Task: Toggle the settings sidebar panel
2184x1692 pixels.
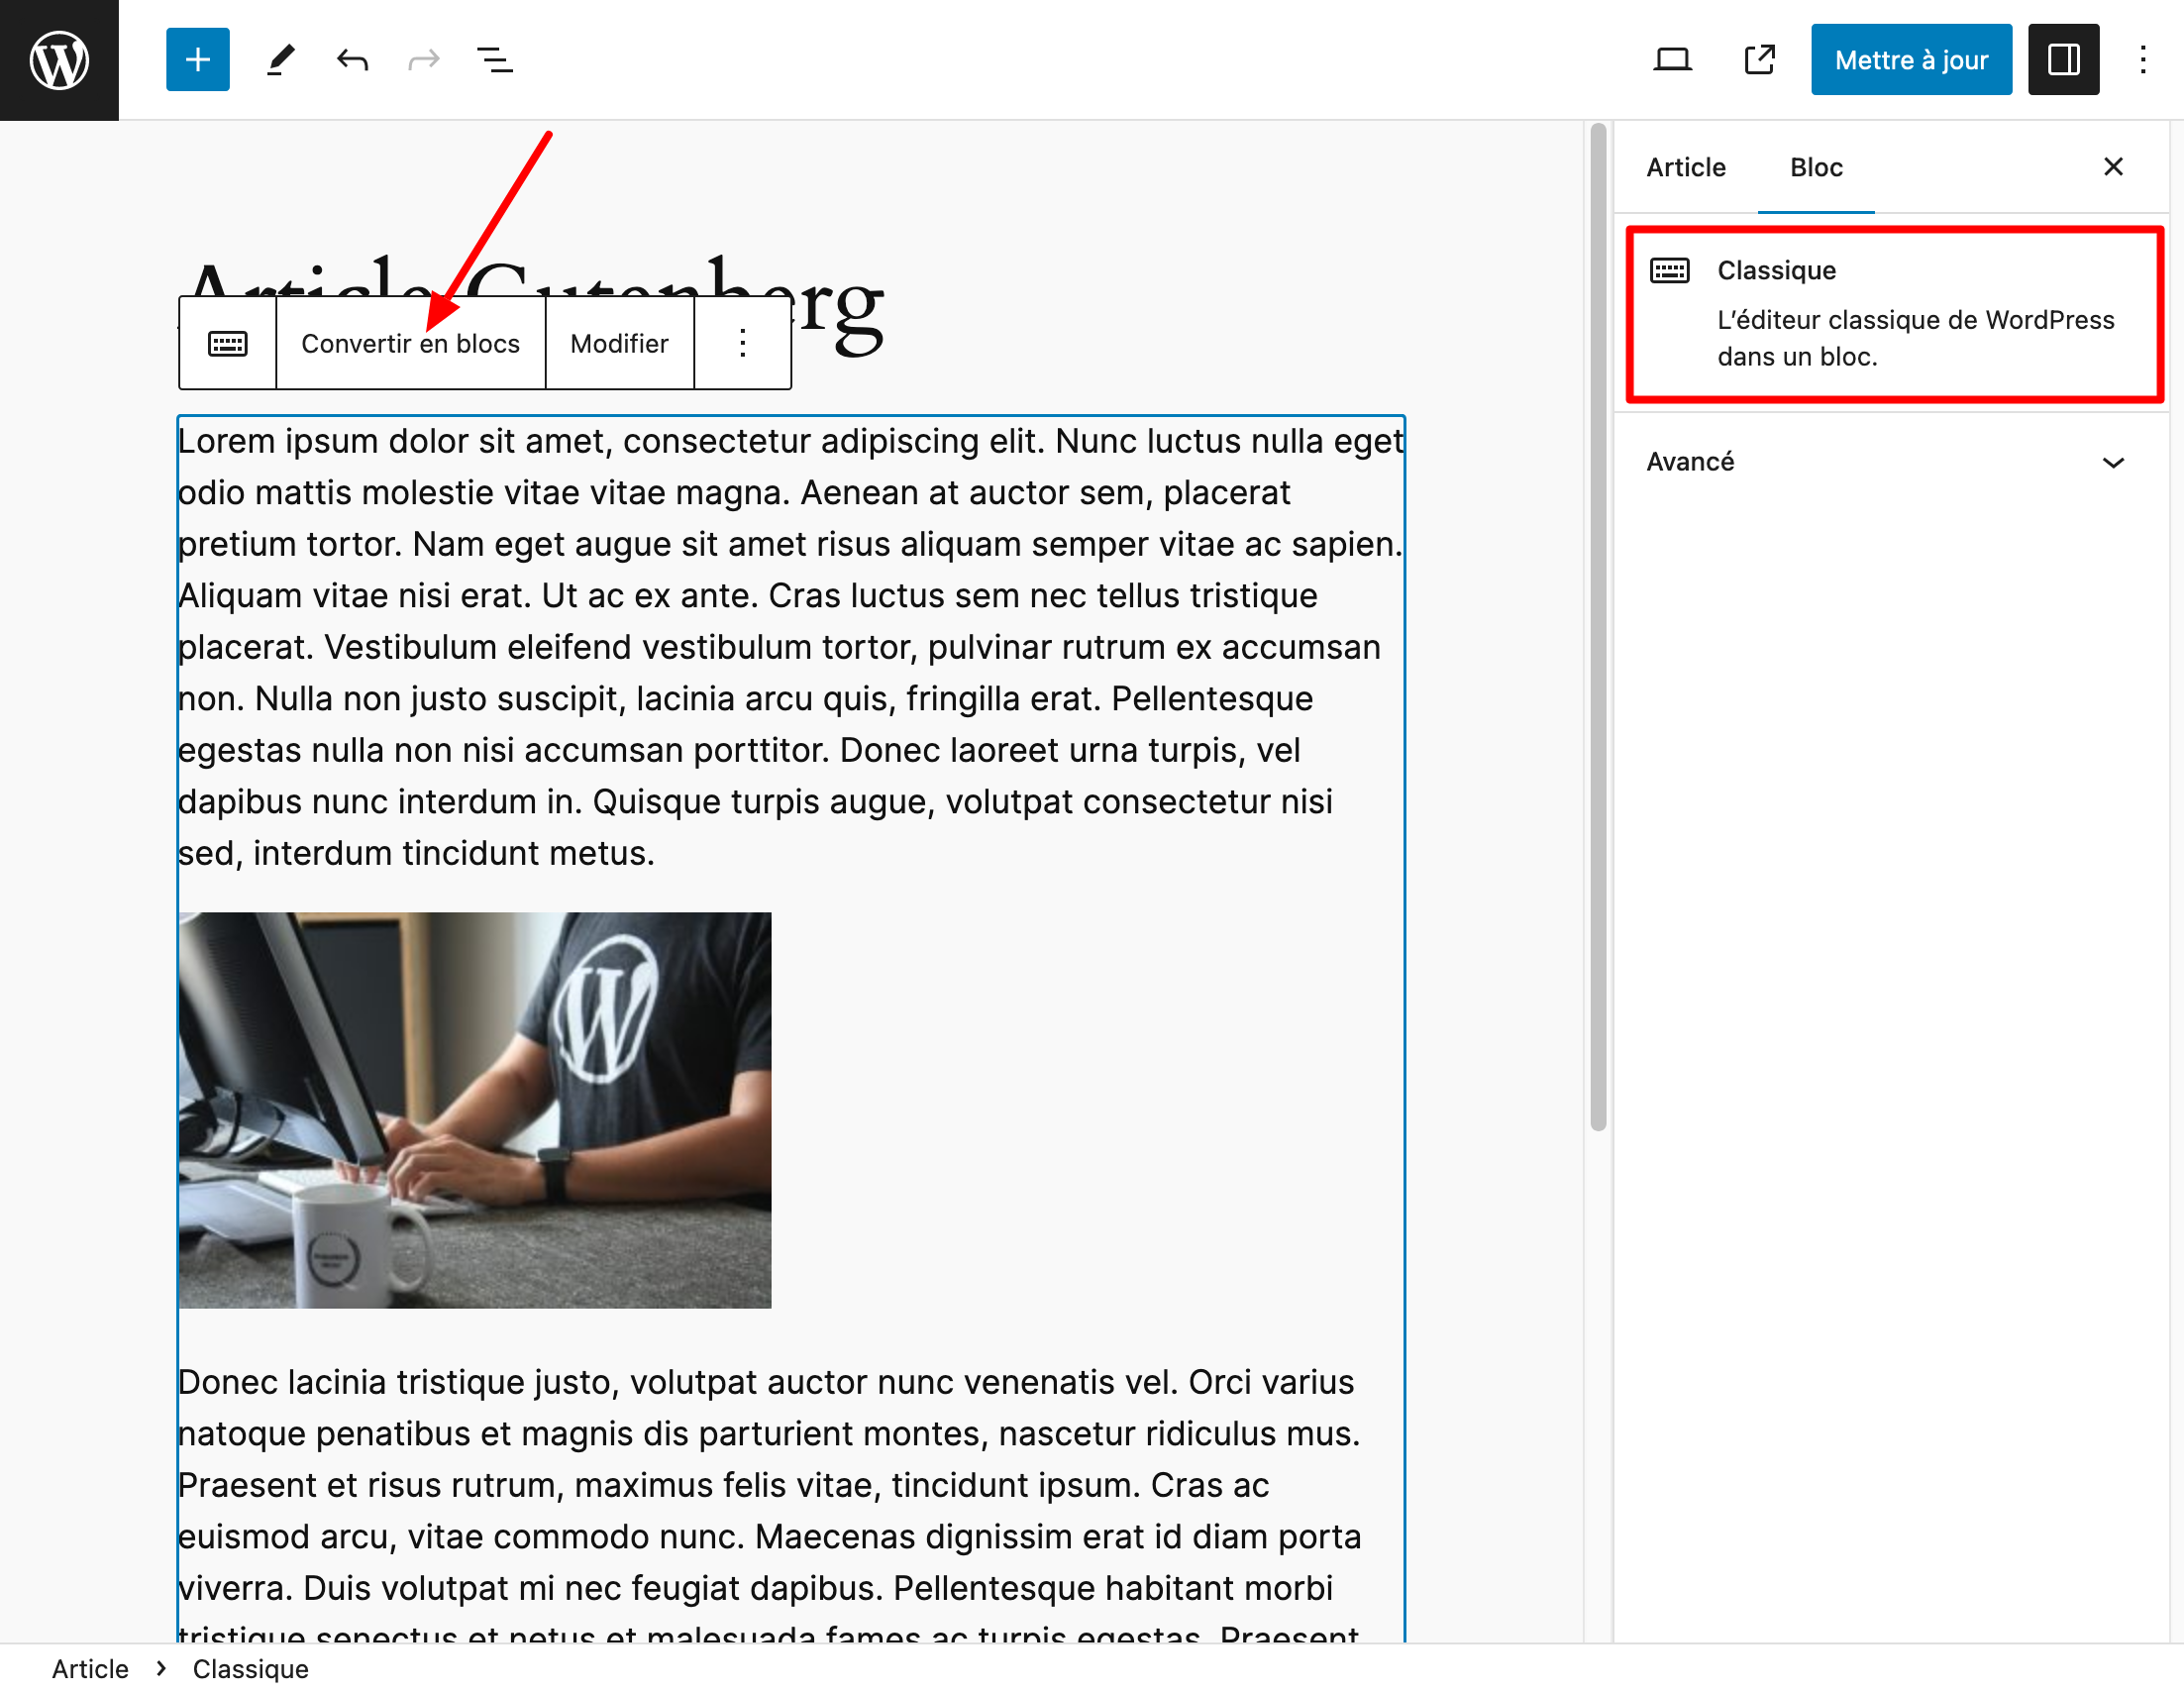Action: [x=2063, y=59]
